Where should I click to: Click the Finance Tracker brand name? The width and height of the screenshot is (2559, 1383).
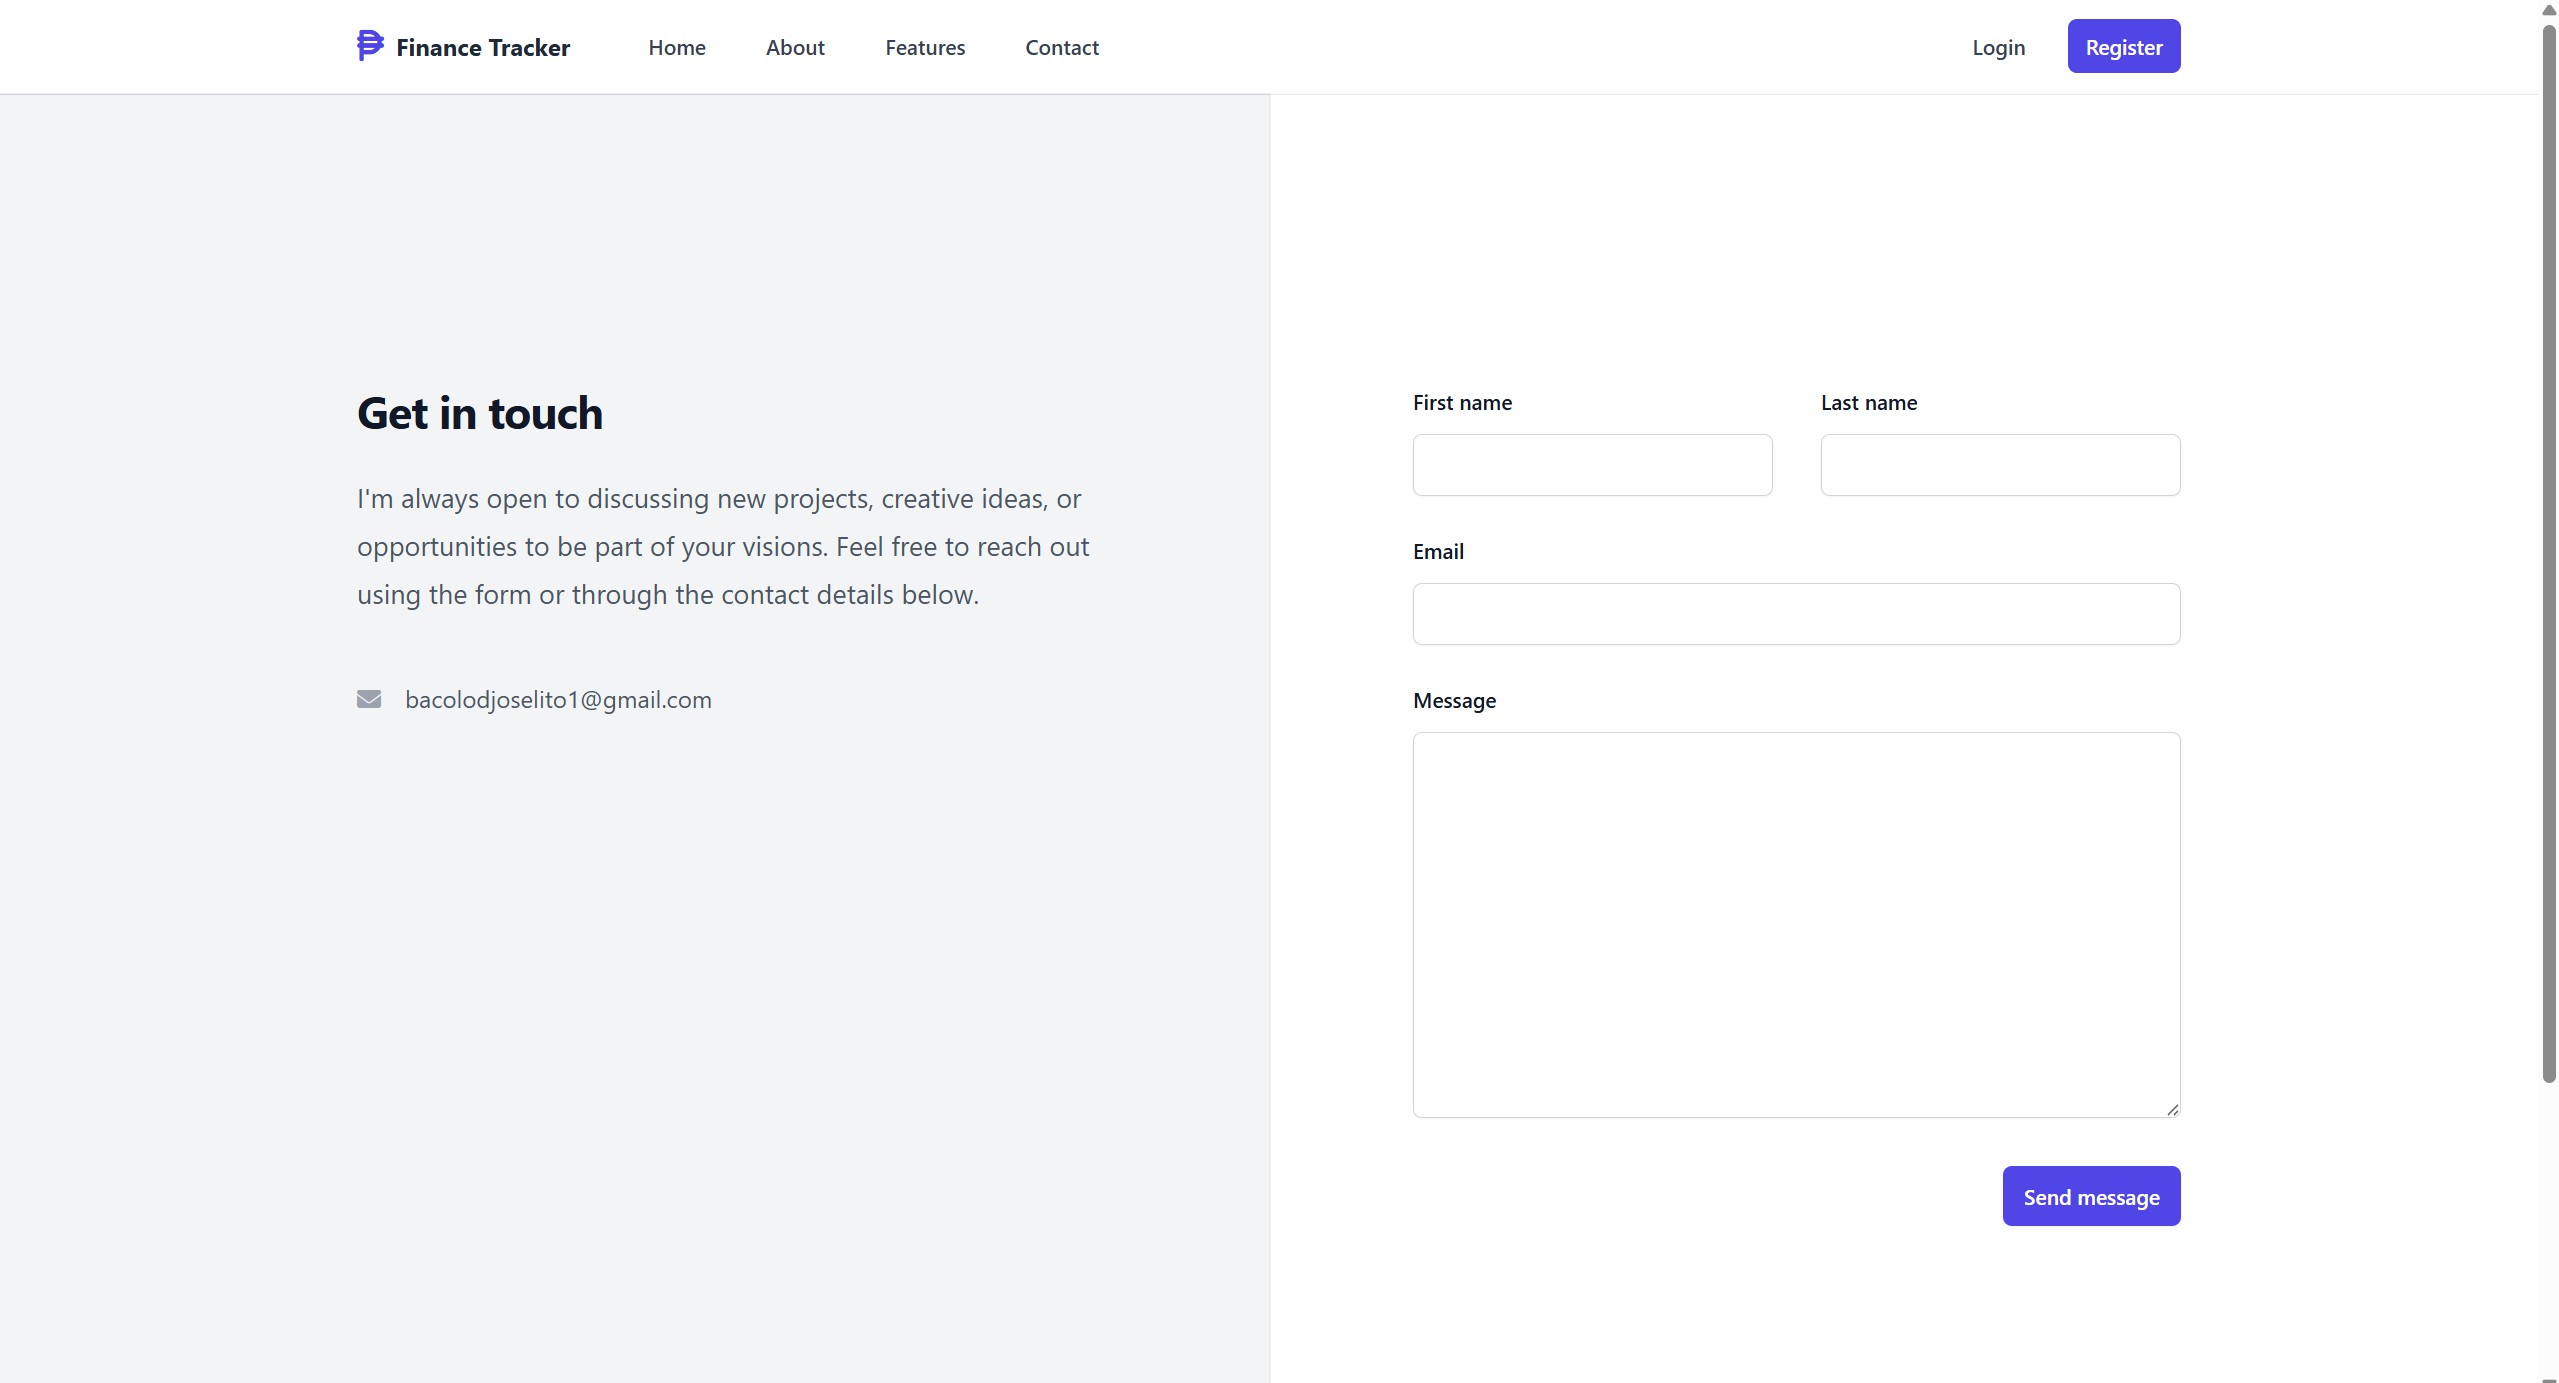coord(482,48)
